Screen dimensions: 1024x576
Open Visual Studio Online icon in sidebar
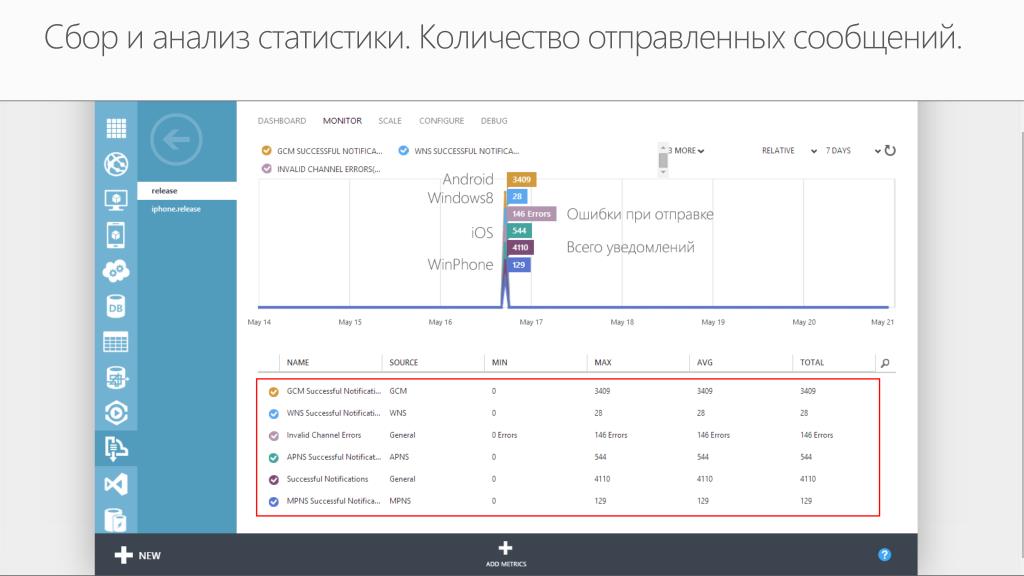[116, 484]
